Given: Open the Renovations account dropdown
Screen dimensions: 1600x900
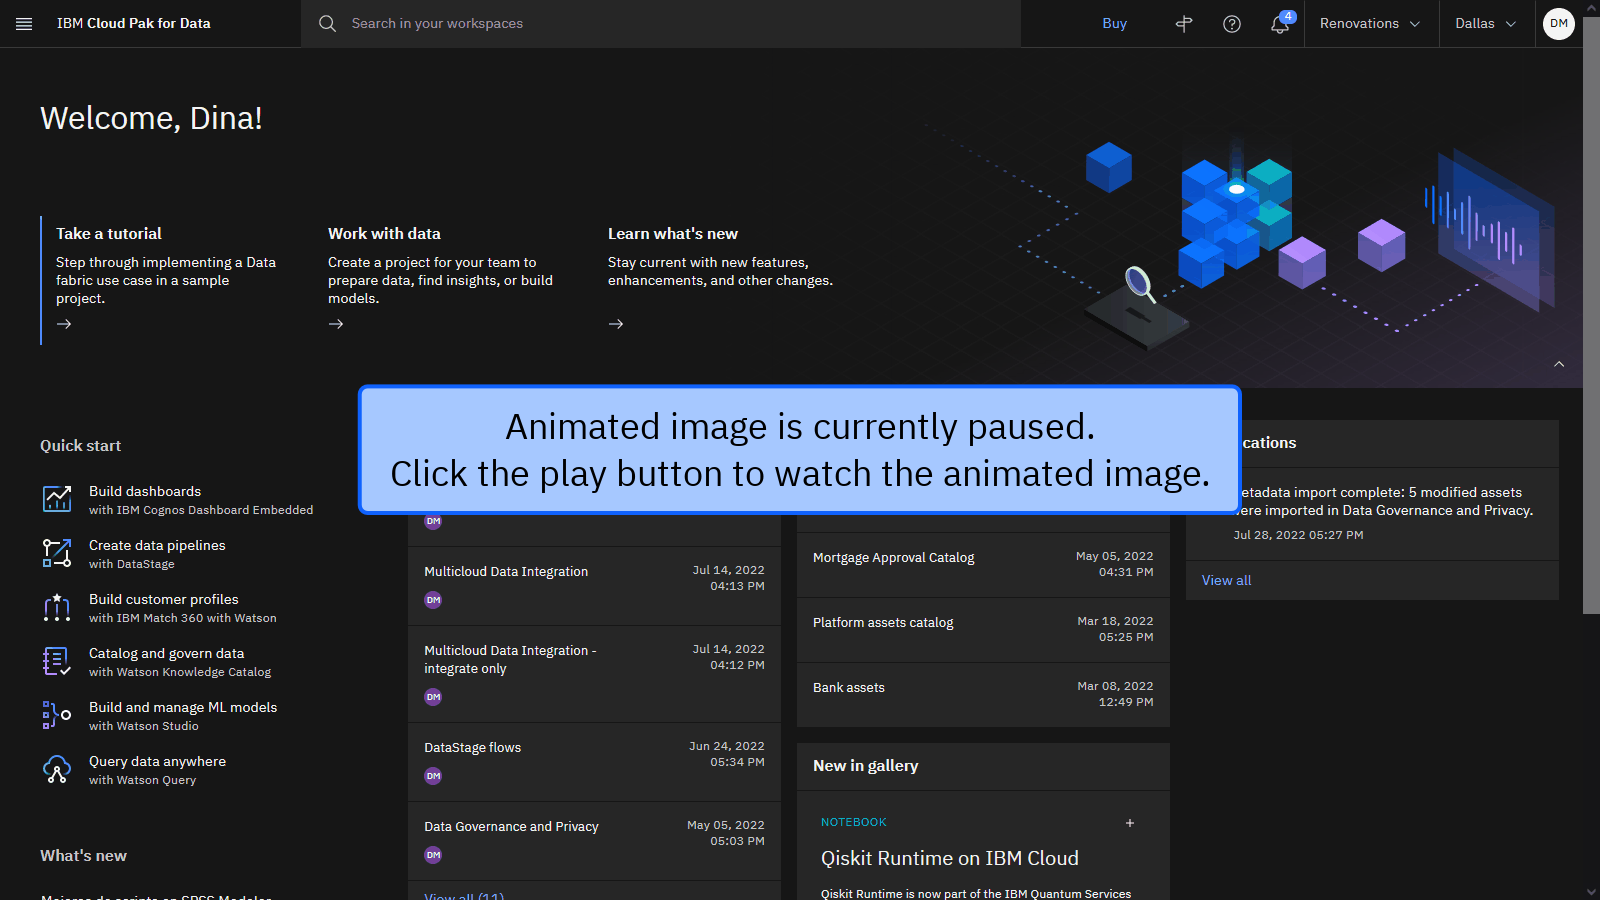Looking at the screenshot, I should (x=1371, y=24).
